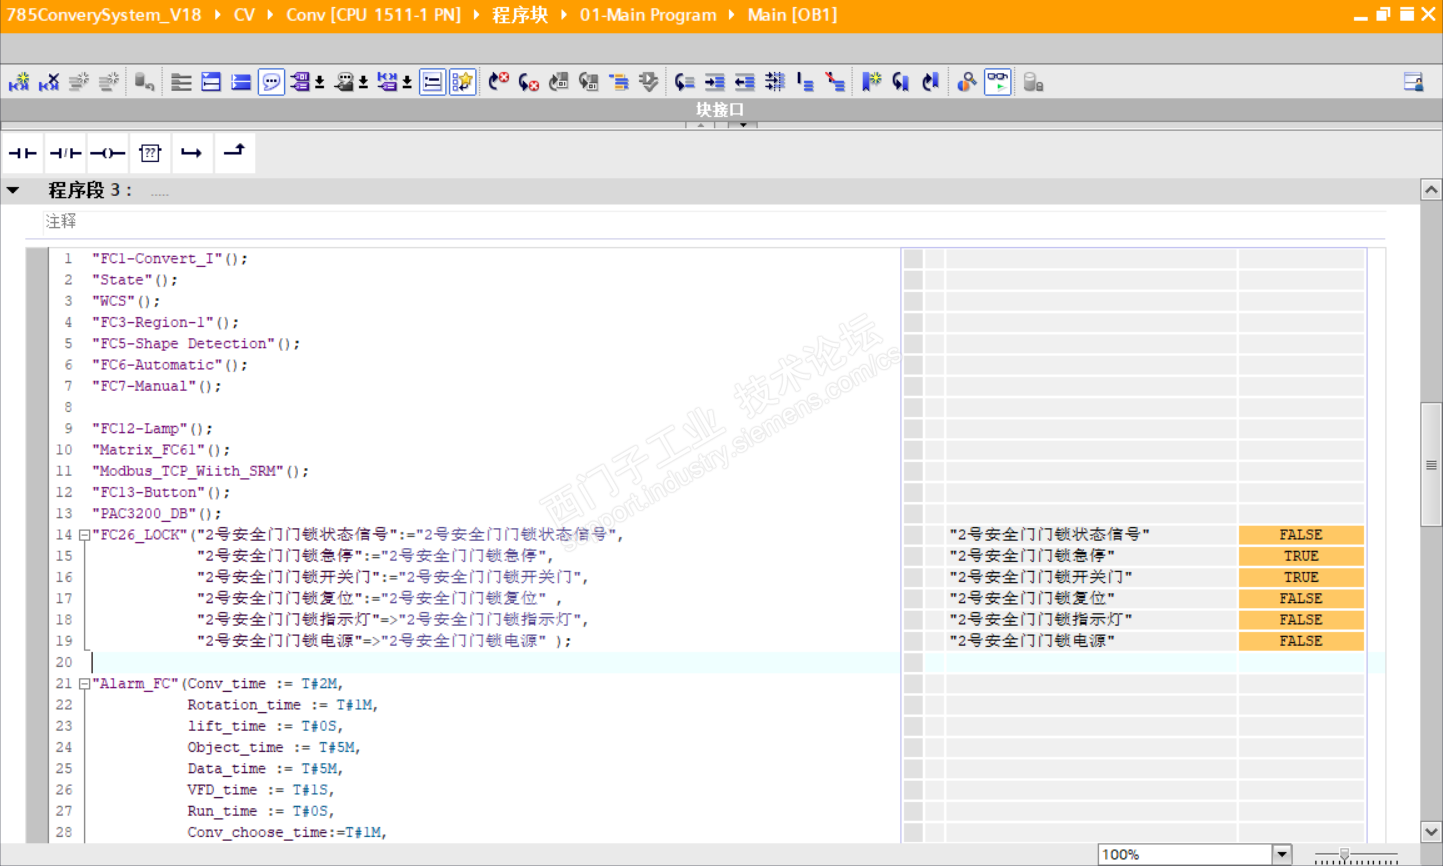Click outdent text toolbar icon
1443x866 pixels.
pyautogui.click(x=745, y=82)
